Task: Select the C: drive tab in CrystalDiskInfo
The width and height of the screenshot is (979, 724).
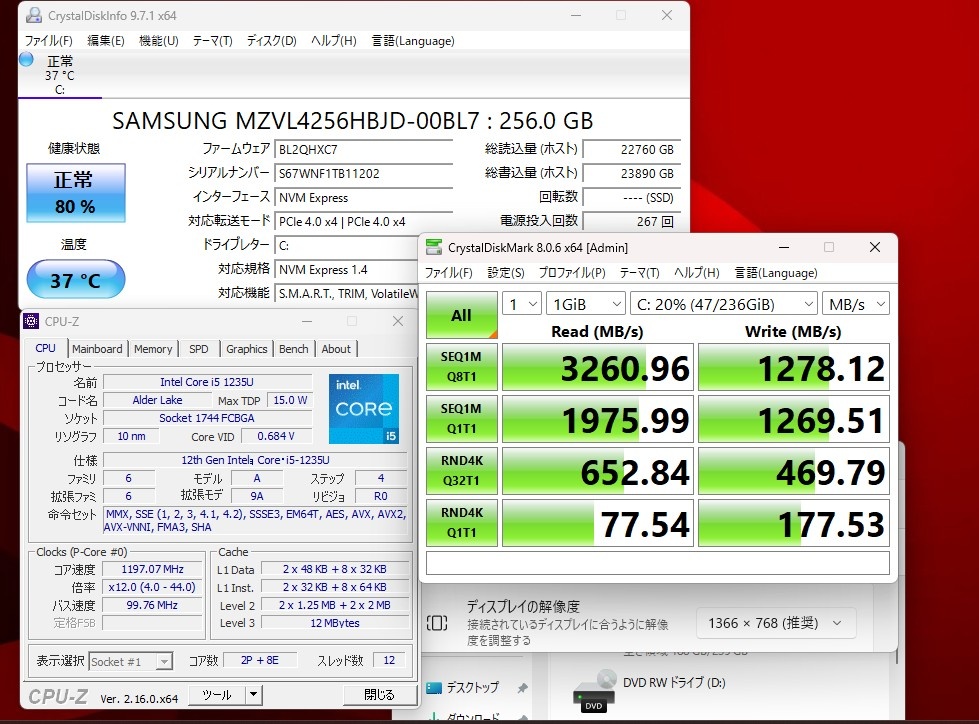Action: click(x=59, y=75)
